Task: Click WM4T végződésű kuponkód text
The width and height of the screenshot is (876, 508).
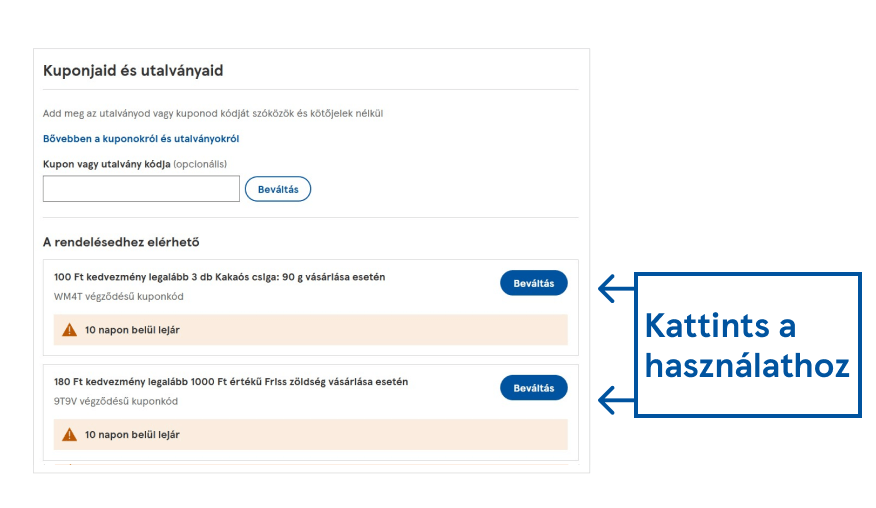Action: click(118, 296)
